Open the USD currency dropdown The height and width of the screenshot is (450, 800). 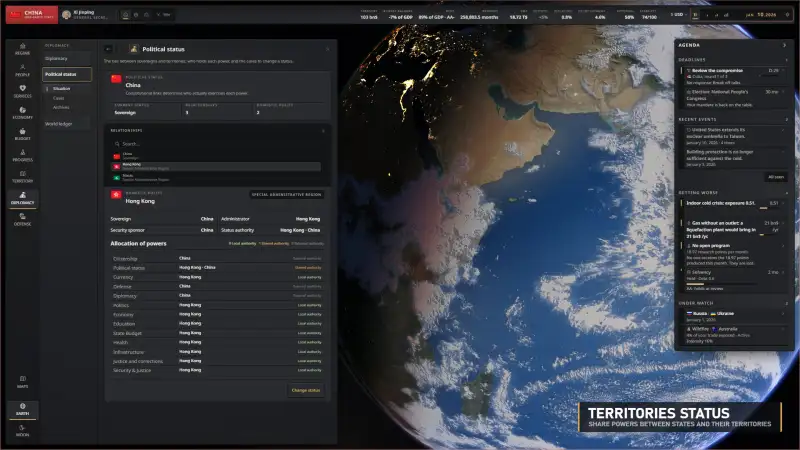tap(678, 15)
